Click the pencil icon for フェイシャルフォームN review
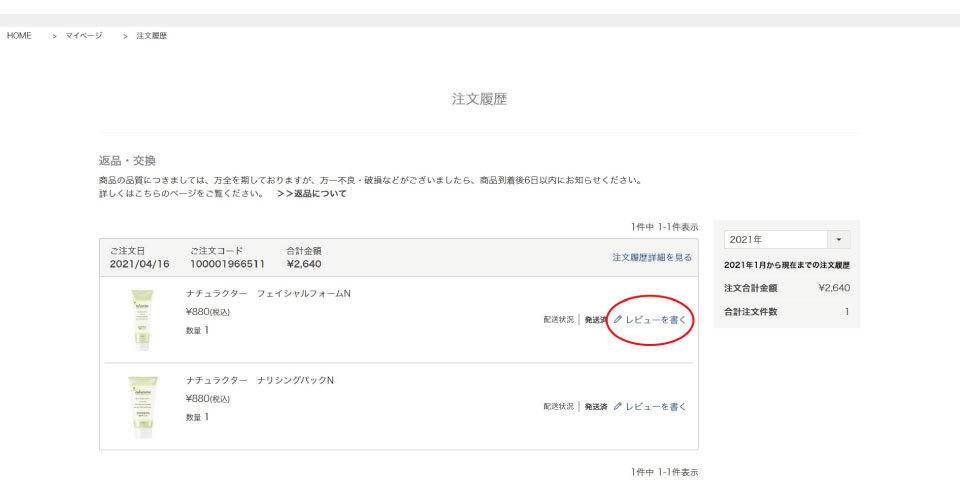The height and width of the screenshot is (487, 960). pos(618,320)
